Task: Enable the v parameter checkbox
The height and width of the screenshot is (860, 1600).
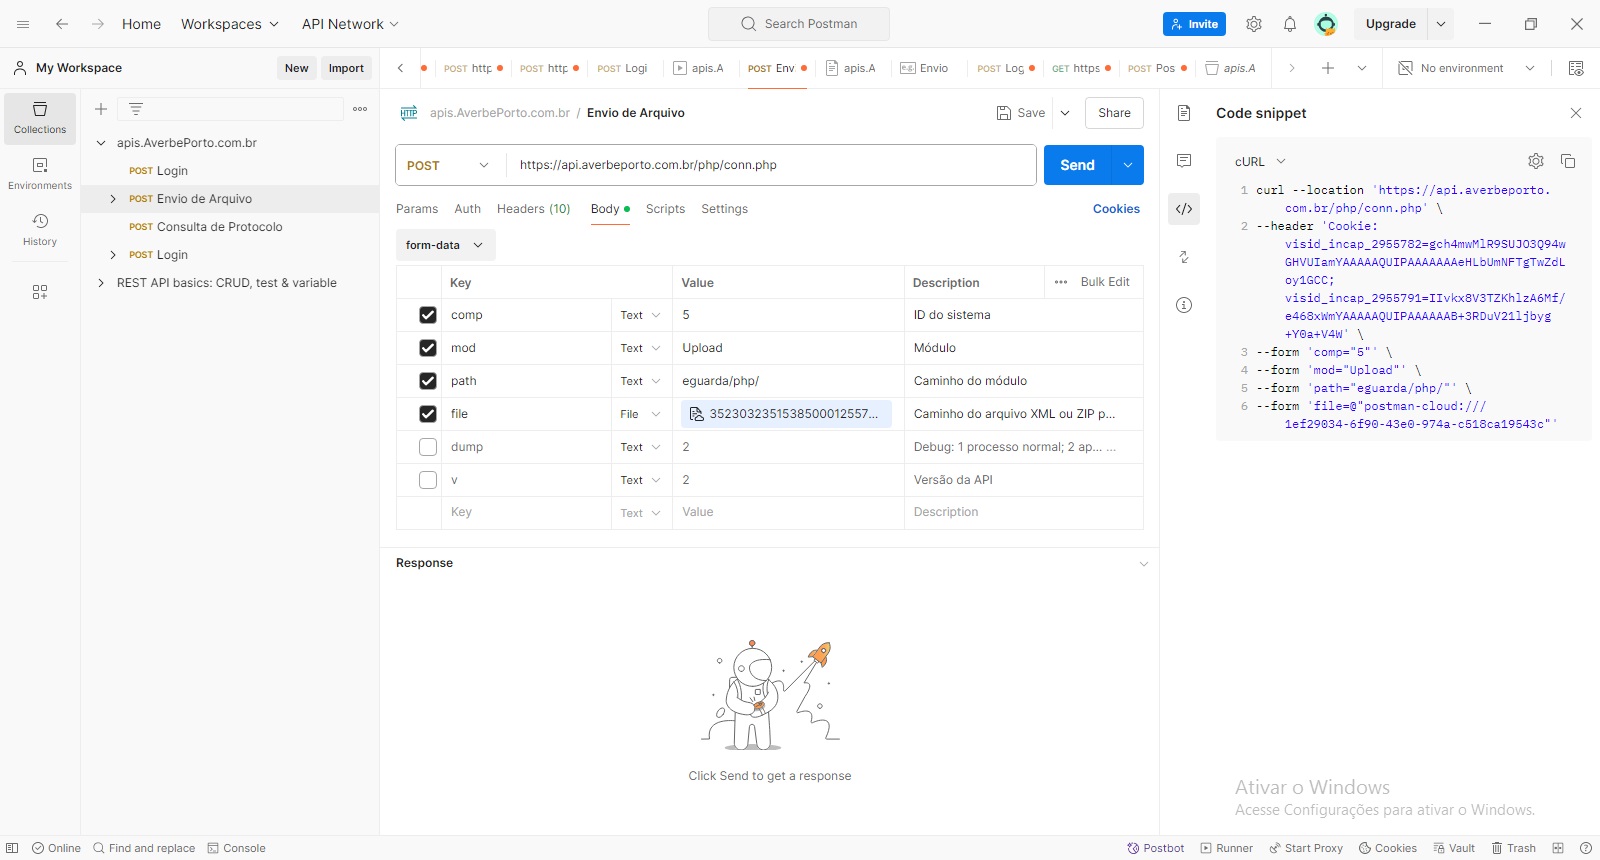Action: pos(428,480)
